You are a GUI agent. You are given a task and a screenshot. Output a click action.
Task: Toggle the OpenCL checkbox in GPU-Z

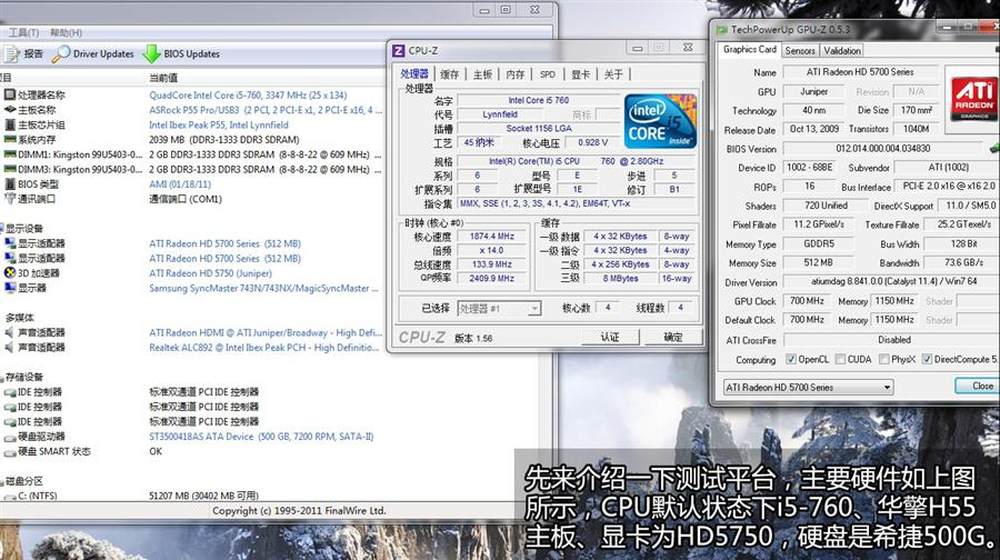[791, 359]
